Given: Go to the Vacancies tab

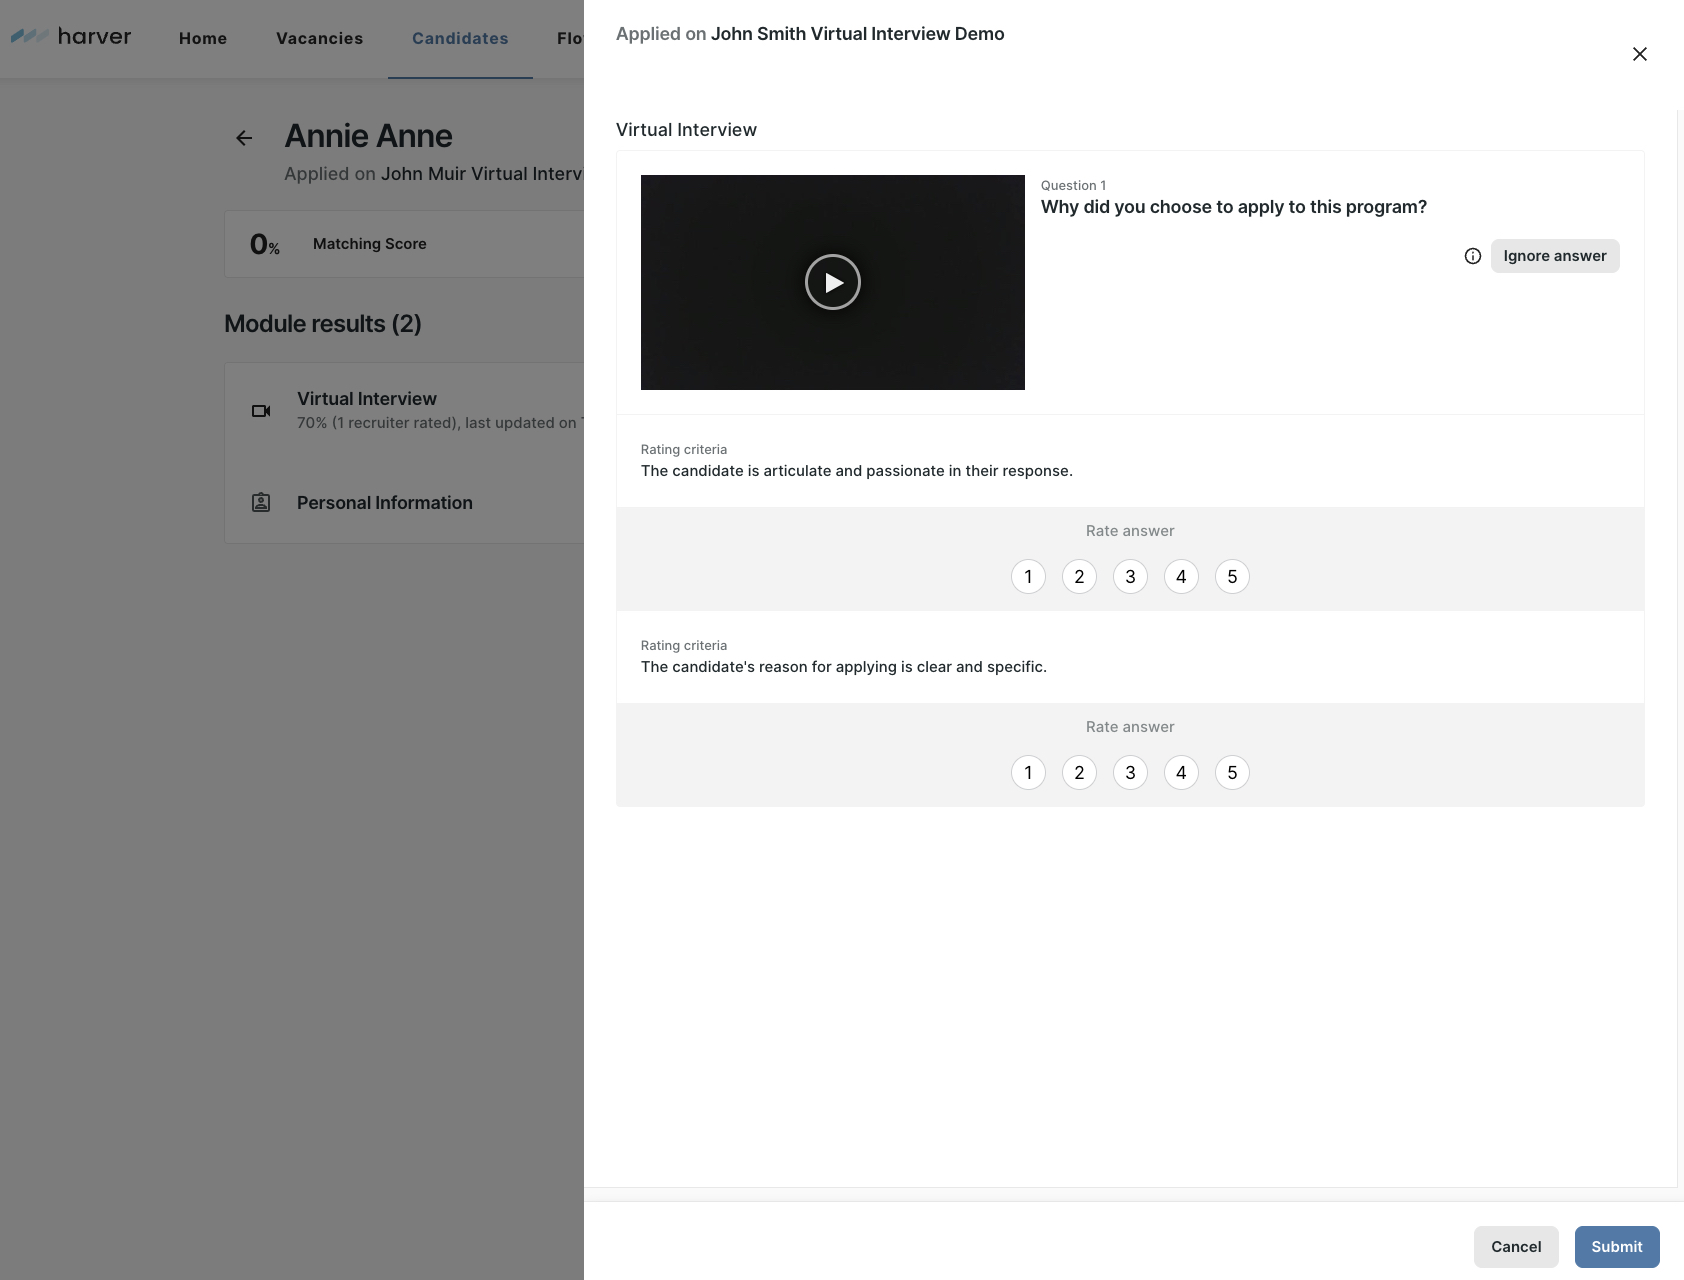Looking at the screenshot, I should [319, 38].
